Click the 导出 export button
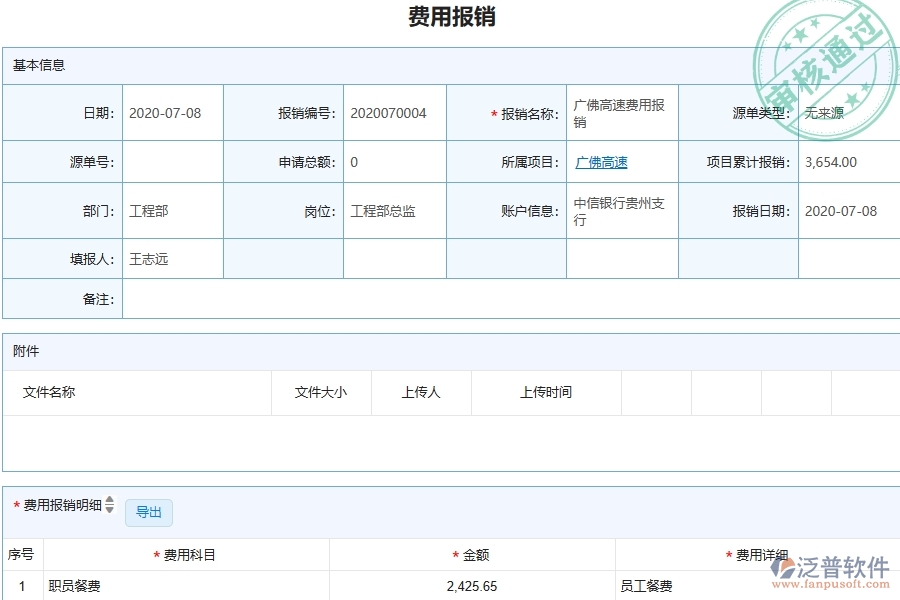Viewport: 900px width, 600px height. coord(148,512)
